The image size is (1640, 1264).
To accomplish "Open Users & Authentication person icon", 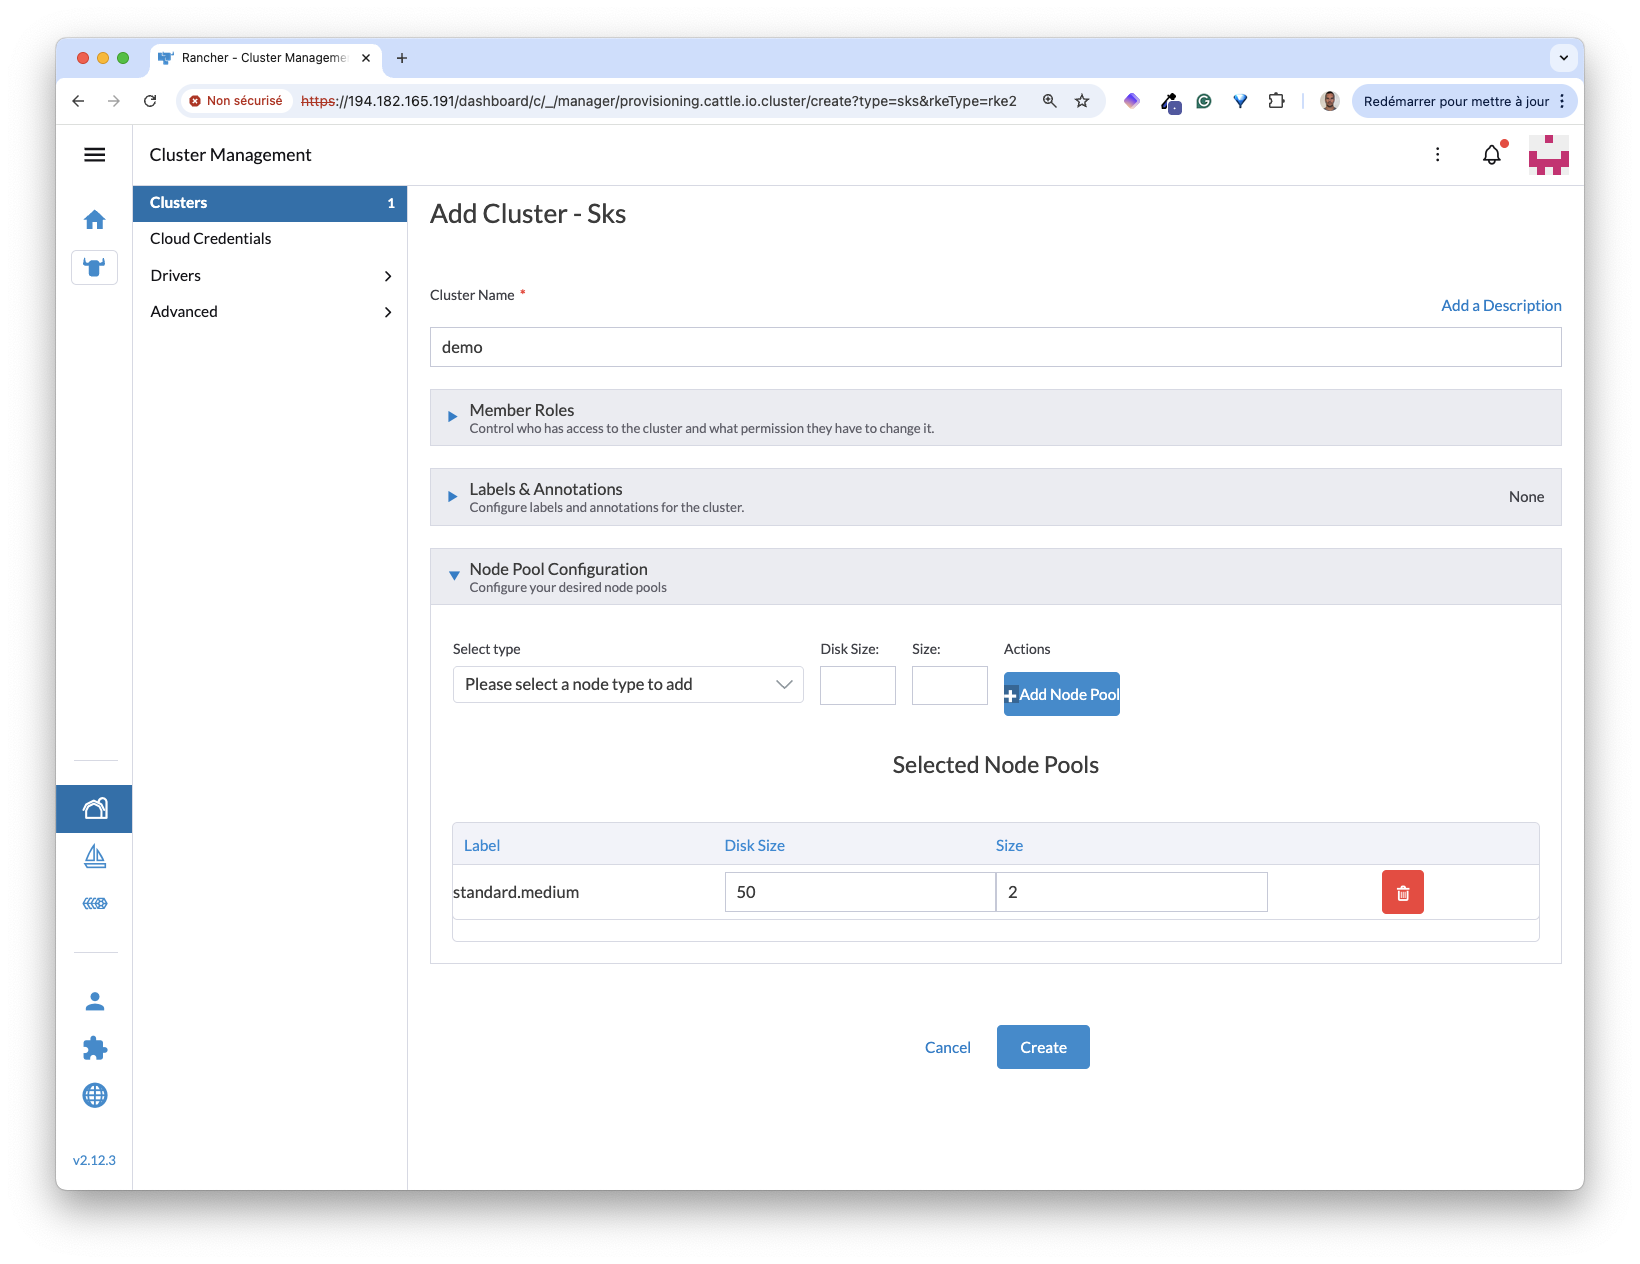I will pos(95,1001).
